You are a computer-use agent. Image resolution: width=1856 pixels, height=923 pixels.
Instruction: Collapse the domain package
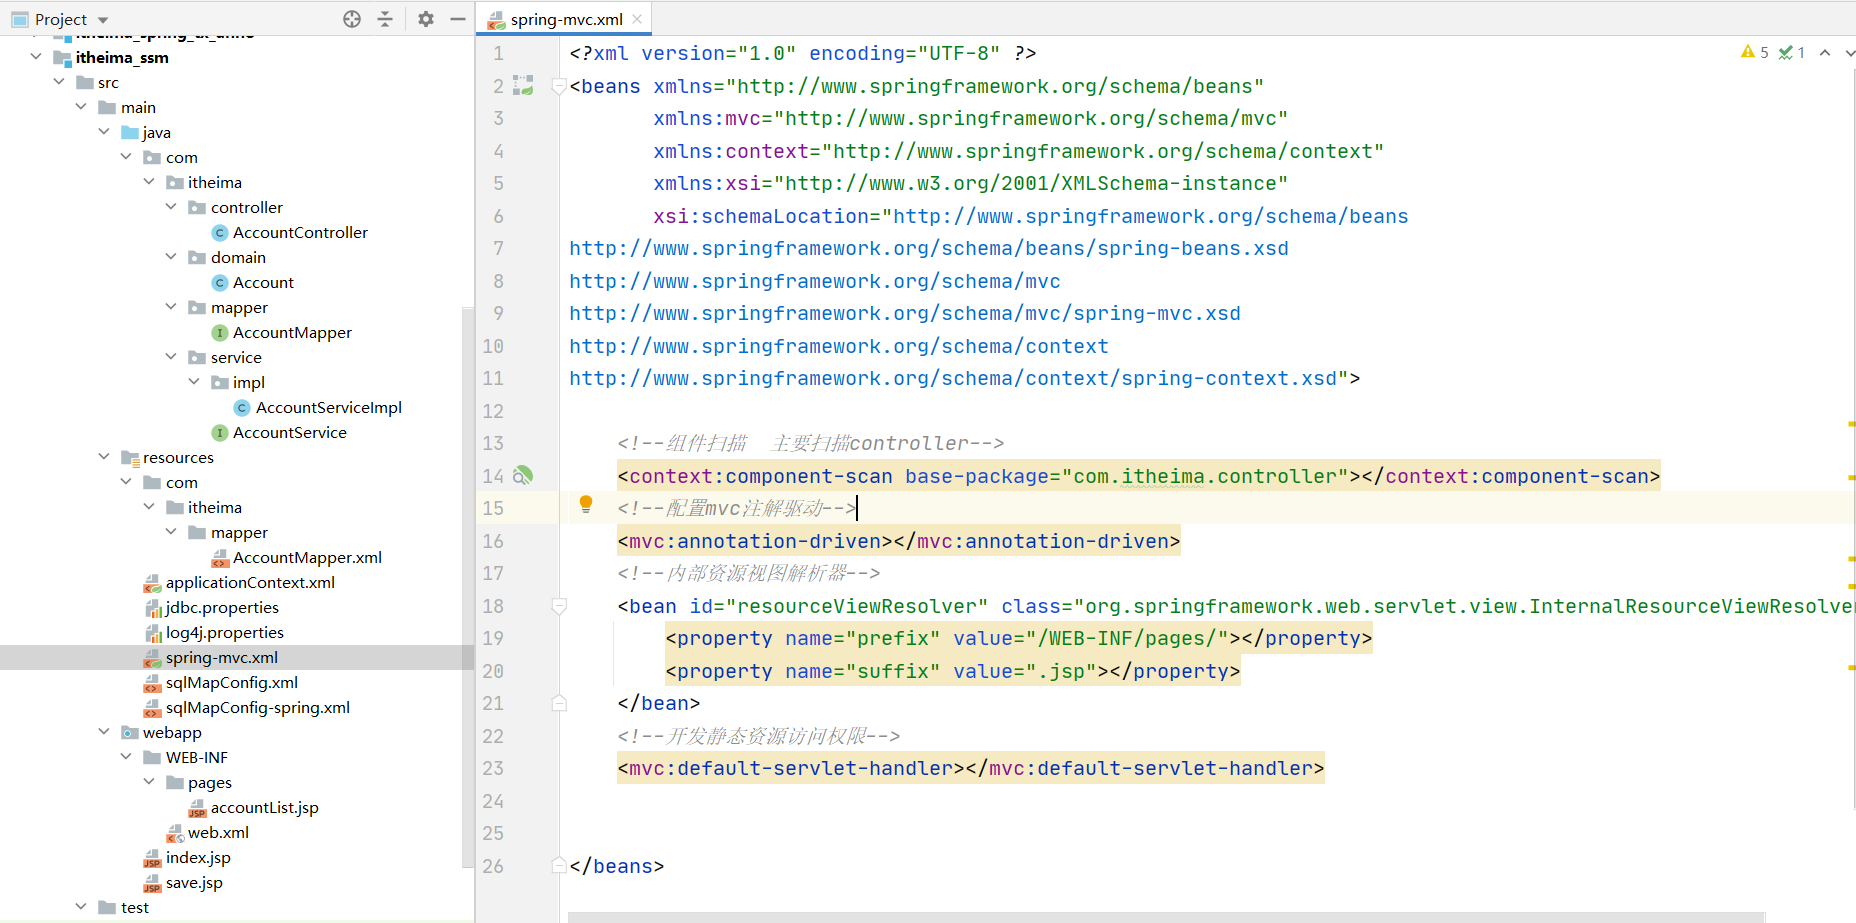tap(171, 257)
